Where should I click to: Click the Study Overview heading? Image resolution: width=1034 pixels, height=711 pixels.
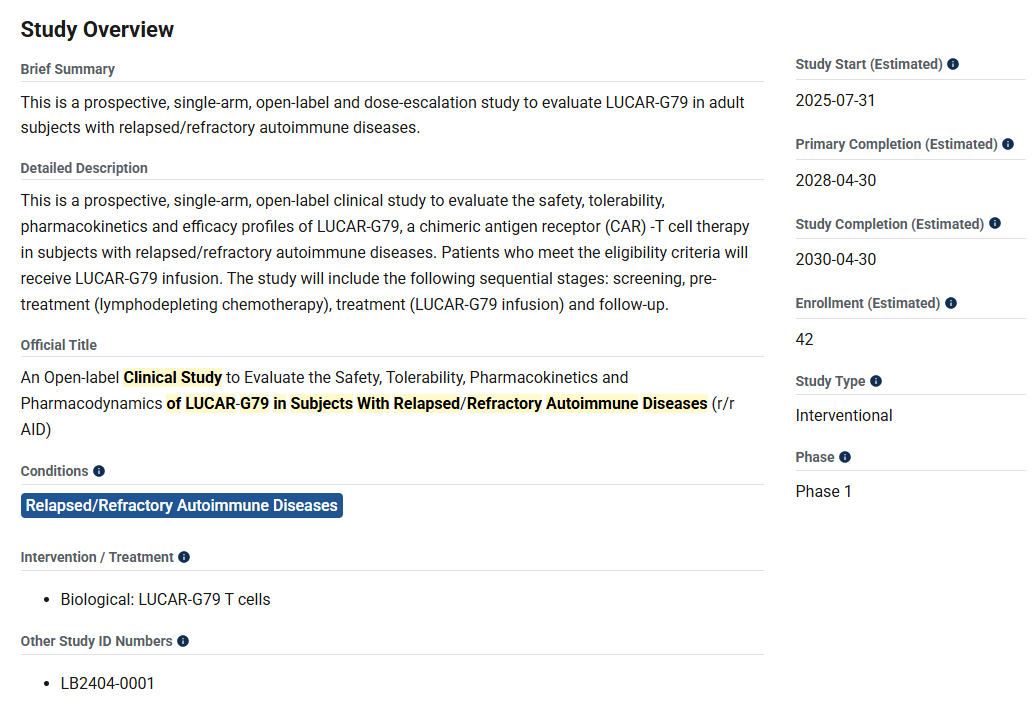(97, 30)
